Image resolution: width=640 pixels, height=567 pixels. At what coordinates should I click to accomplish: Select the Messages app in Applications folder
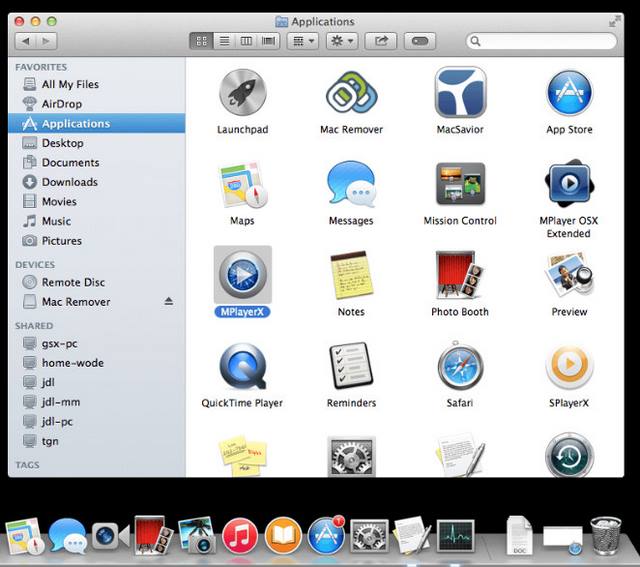pyautogui.click(x=351, y=185)
